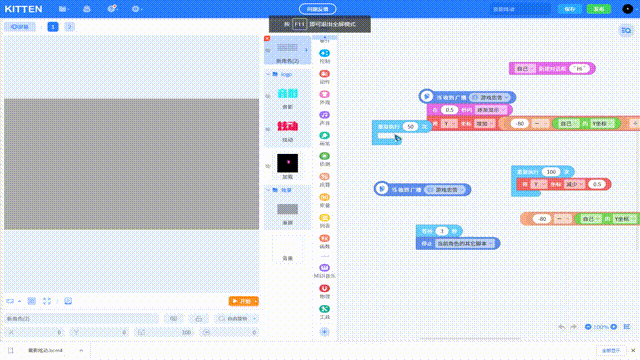The height and width of the screenshot is (360, 640).
Task: Toggle visibility of the cyan logo sprite
Action: tap(268, 96)
